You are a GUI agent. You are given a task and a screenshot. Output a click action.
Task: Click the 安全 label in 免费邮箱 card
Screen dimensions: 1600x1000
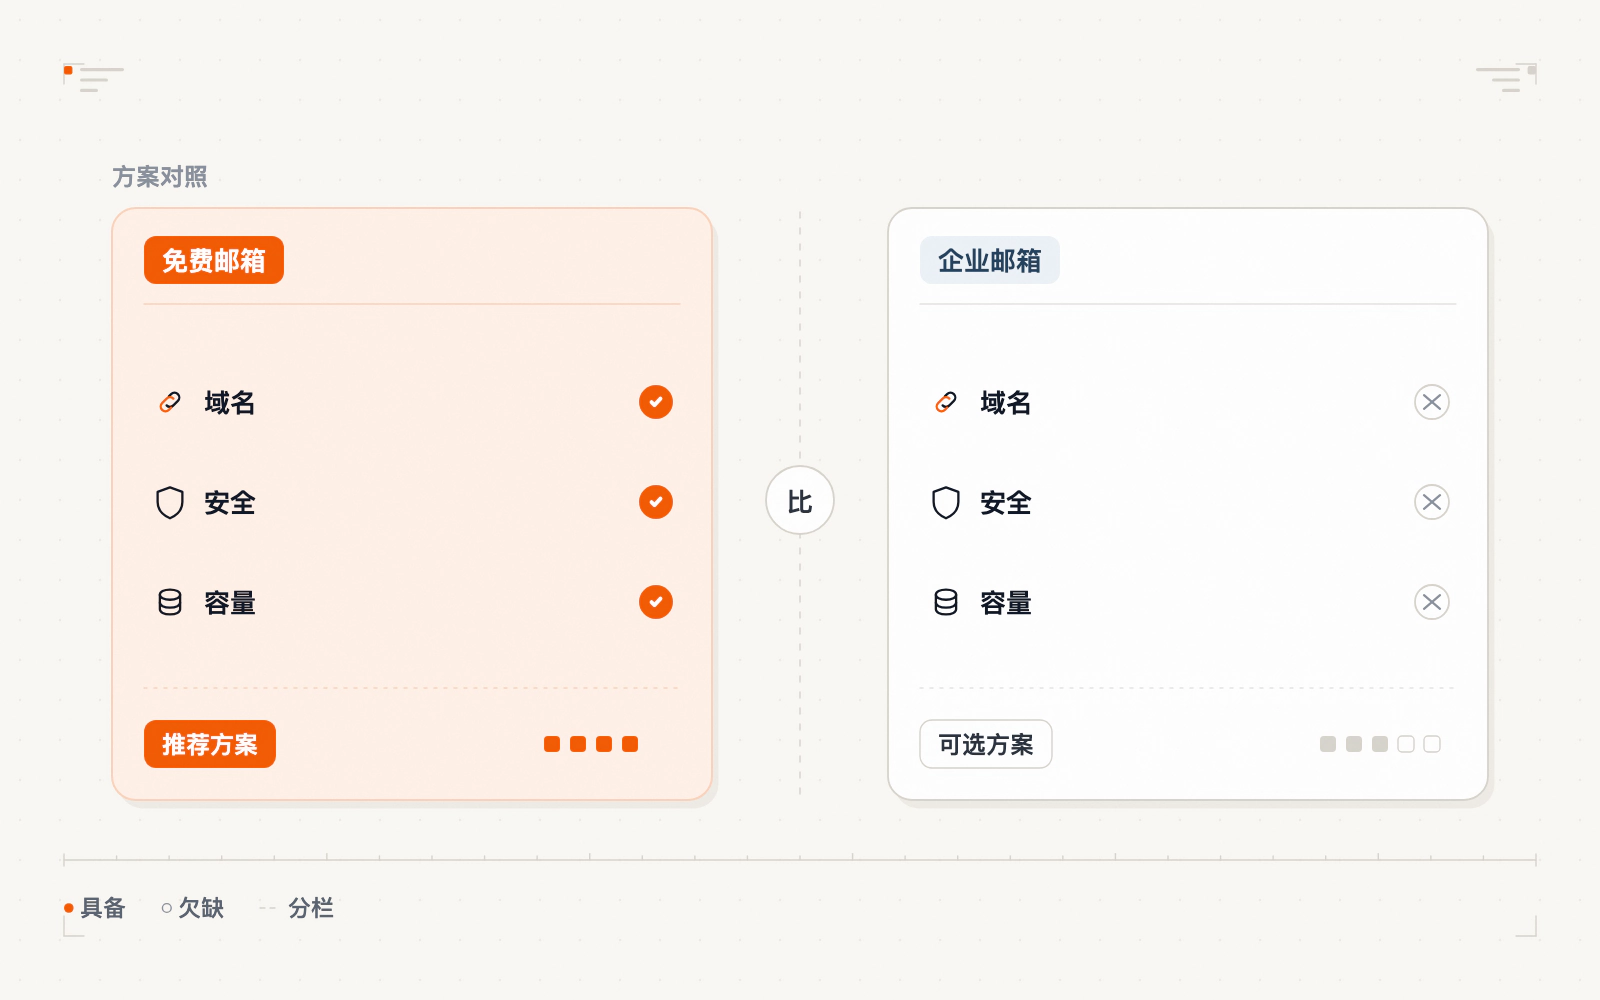click(x=230, y=502)
